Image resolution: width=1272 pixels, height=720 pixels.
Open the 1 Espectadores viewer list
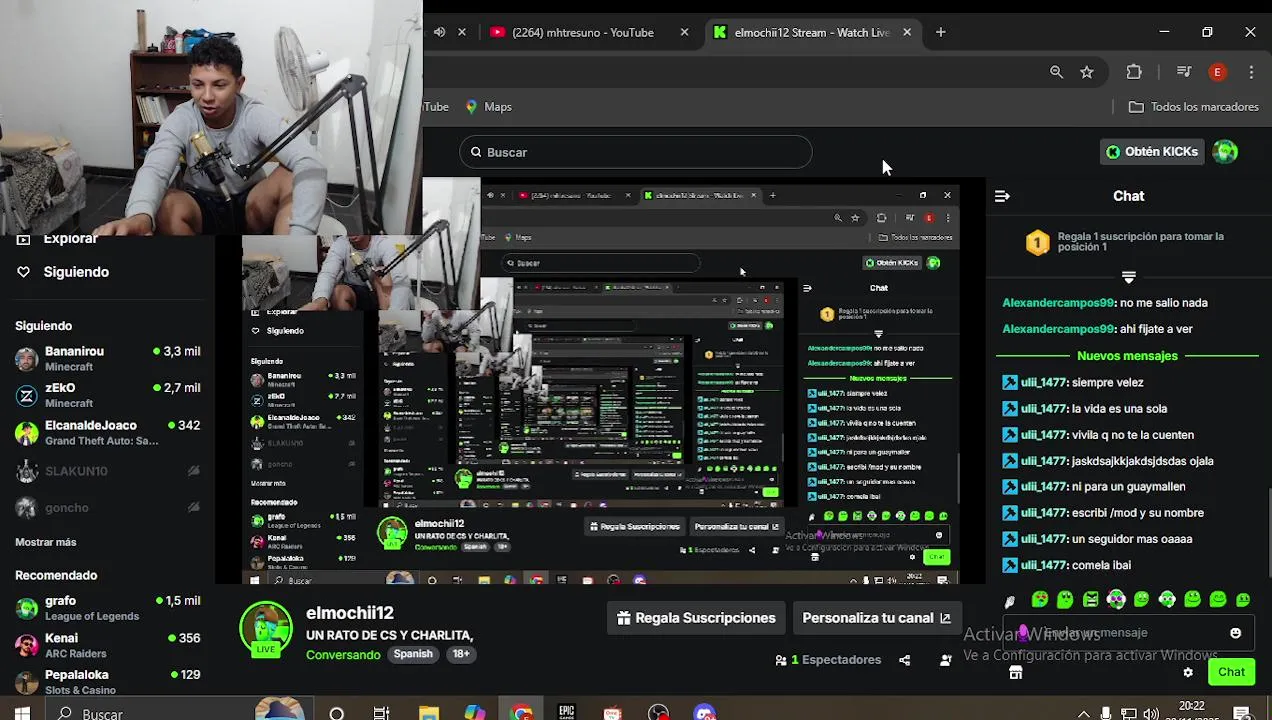point(828,660)
